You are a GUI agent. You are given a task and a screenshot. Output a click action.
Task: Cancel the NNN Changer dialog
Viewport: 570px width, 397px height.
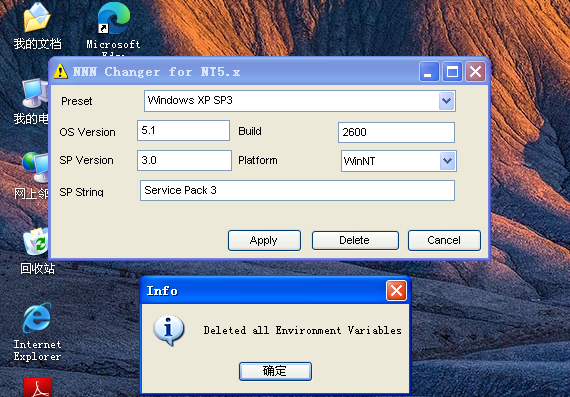(444, 240)
